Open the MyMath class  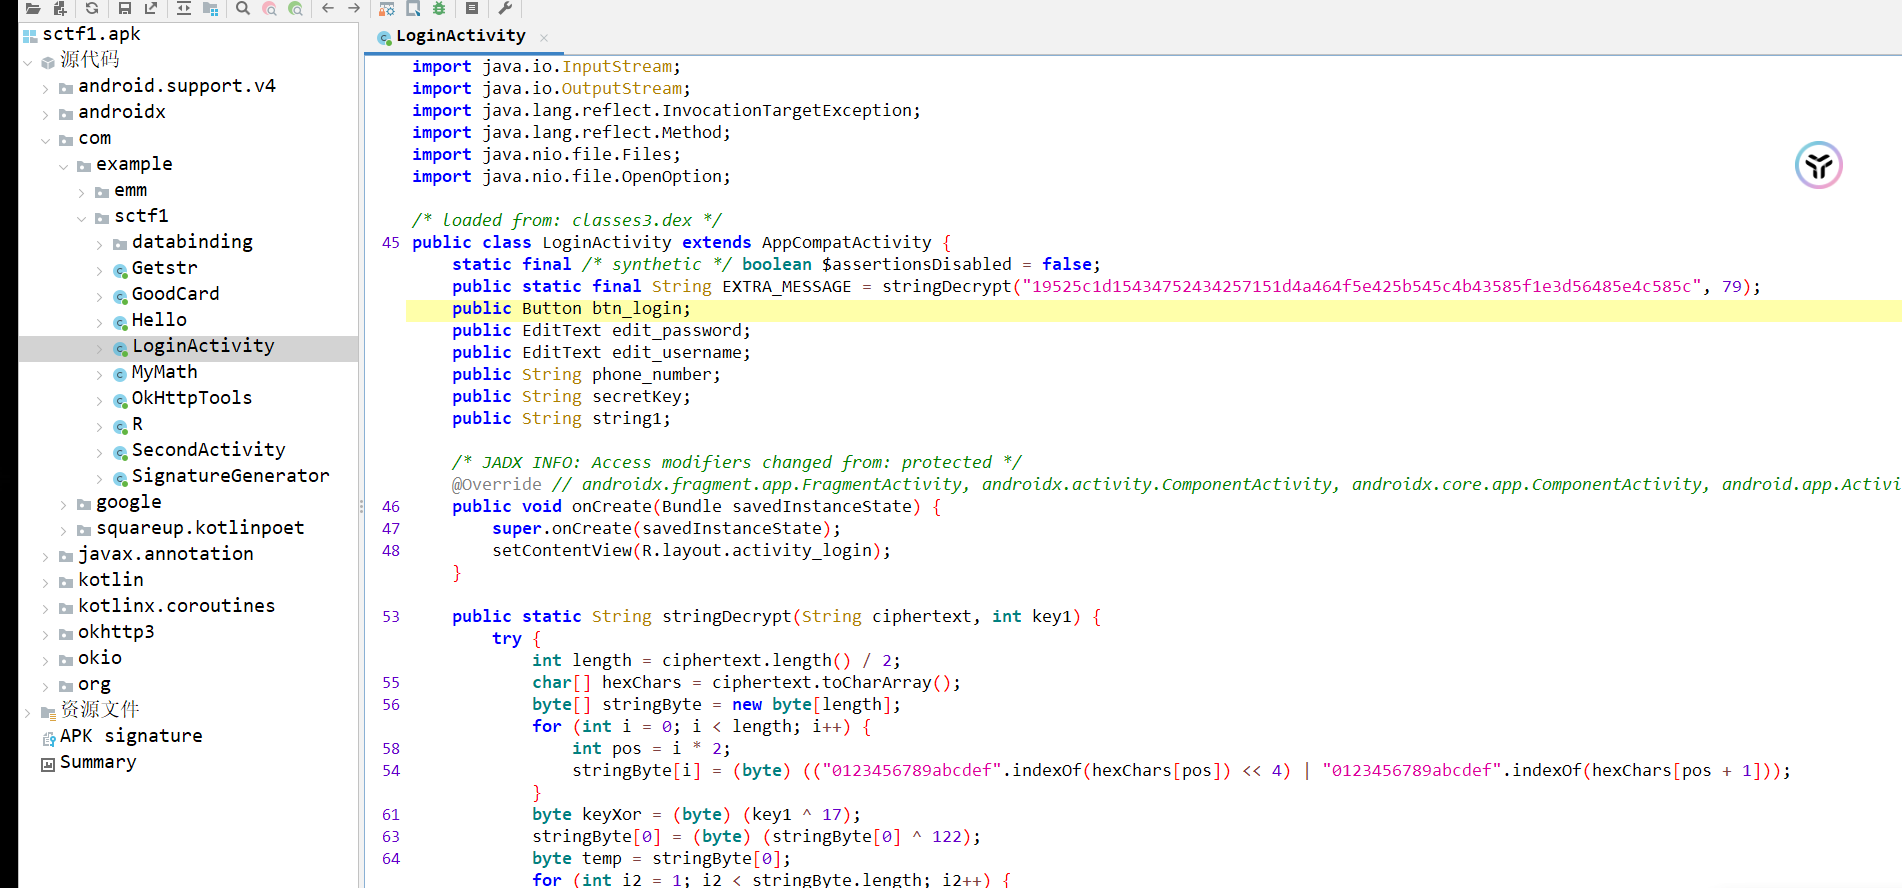pos(164,372)
